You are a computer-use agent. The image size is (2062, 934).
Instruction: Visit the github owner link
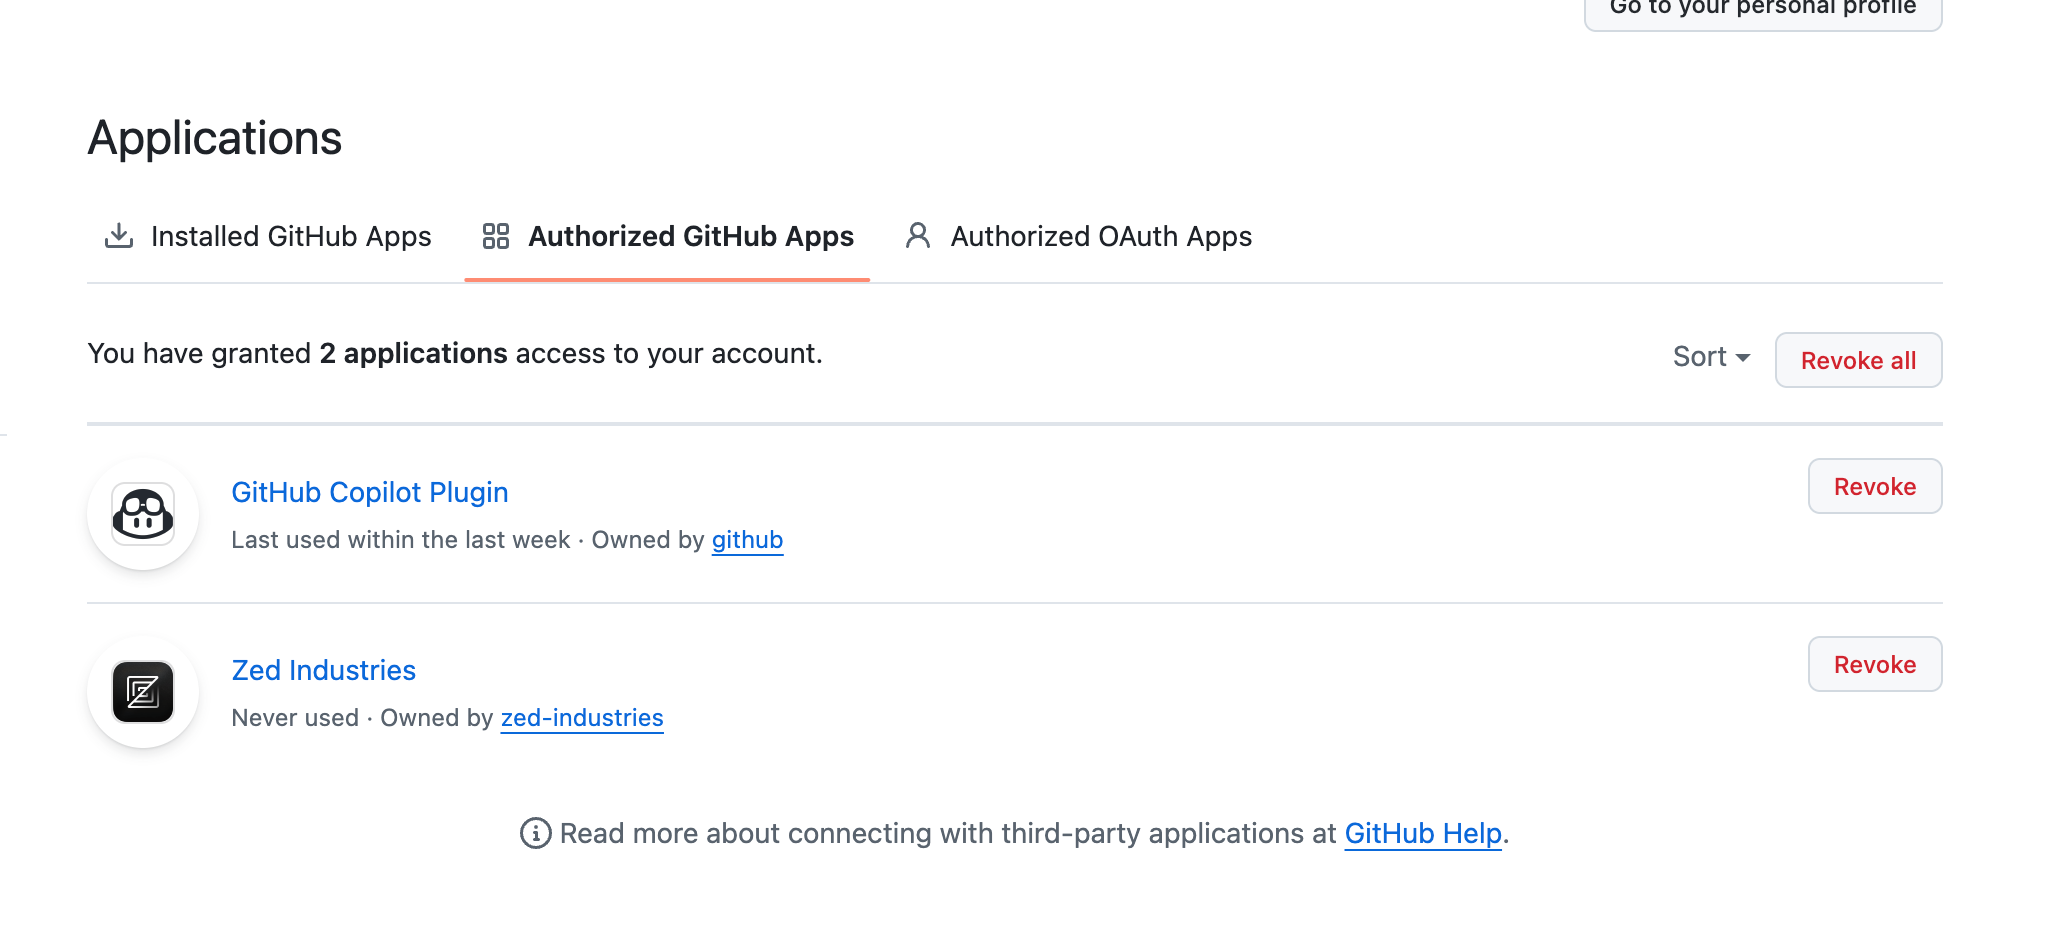[747, 540]
